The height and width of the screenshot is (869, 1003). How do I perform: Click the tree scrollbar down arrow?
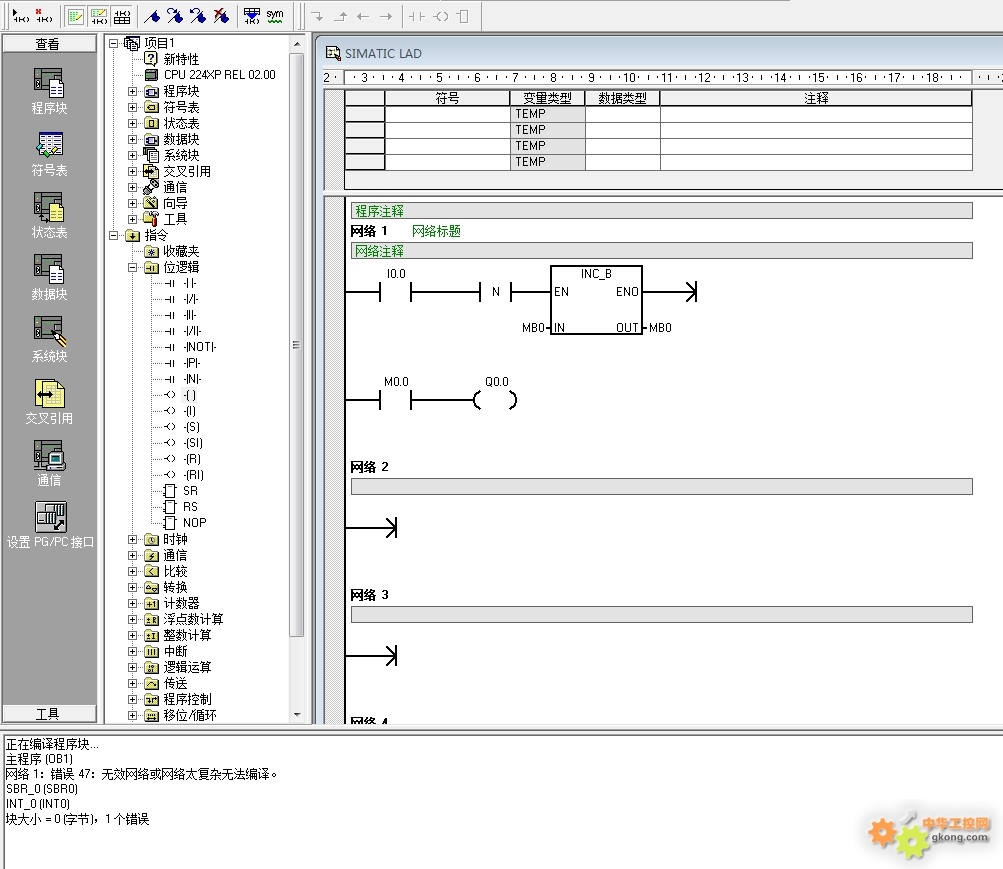(297, 715)
